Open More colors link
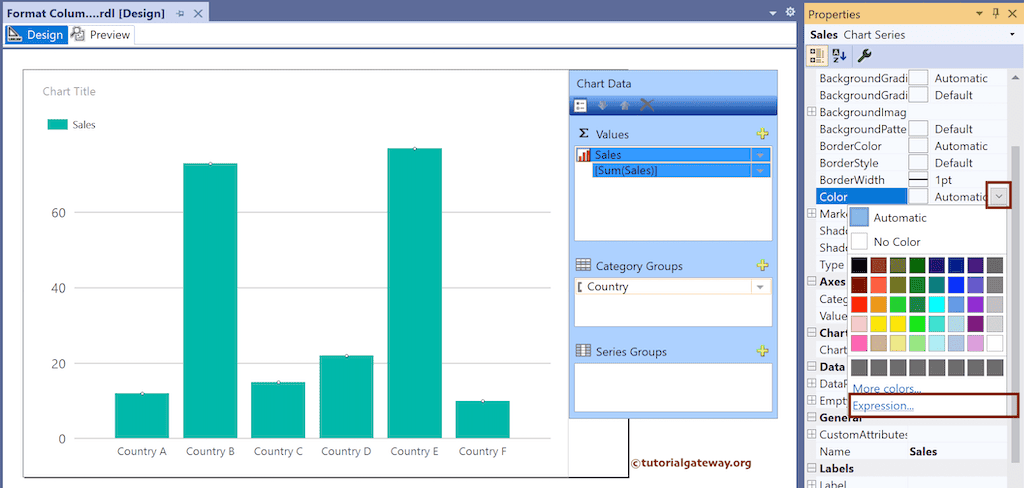1024x488 pixels. pos(887,389)
